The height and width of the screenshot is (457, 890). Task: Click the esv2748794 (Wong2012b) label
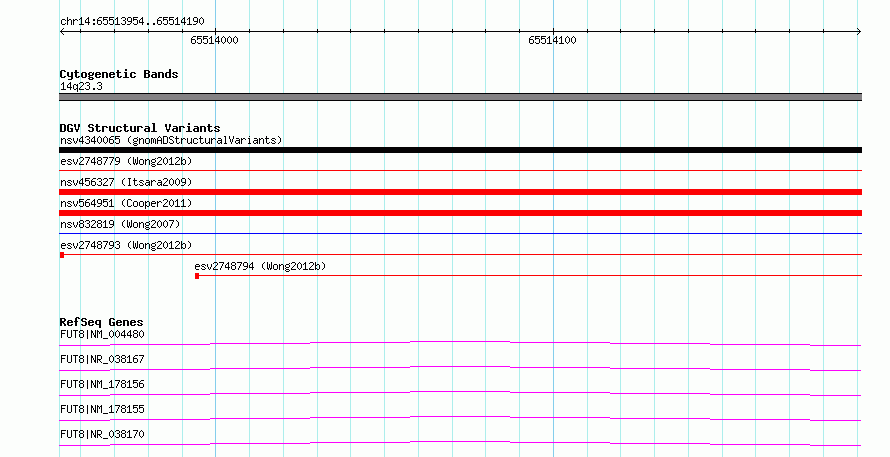click(x=260, y=266)
